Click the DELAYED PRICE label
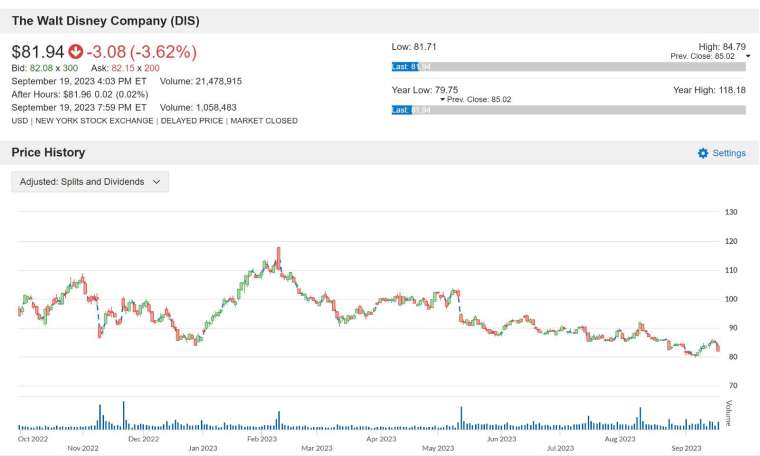This screenshot has width=760, height=456. [192, 121]
